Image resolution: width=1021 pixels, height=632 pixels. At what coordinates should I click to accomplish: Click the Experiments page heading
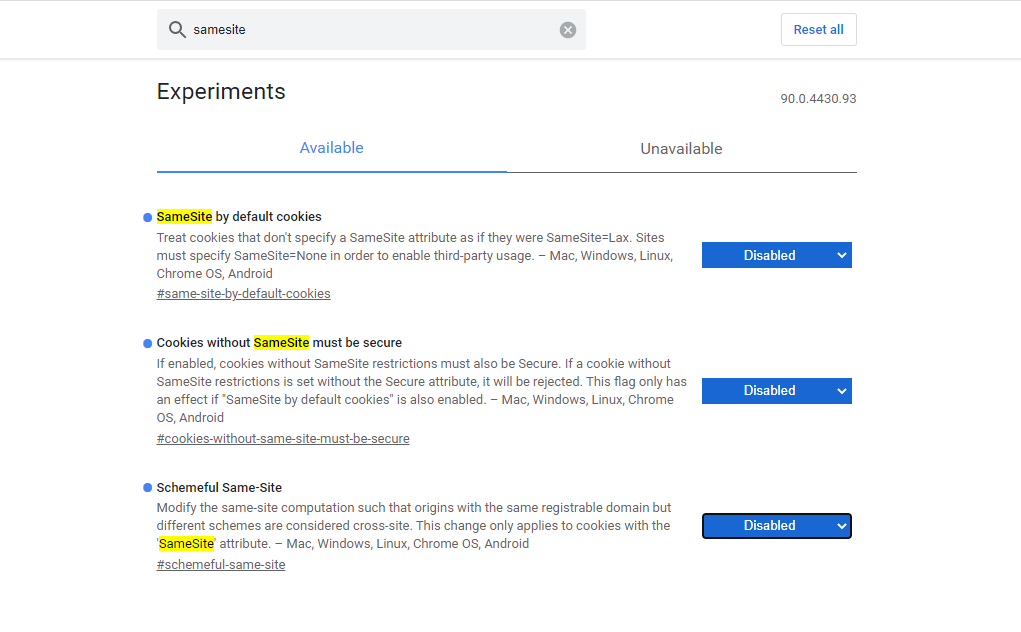[x=221, y=92]
